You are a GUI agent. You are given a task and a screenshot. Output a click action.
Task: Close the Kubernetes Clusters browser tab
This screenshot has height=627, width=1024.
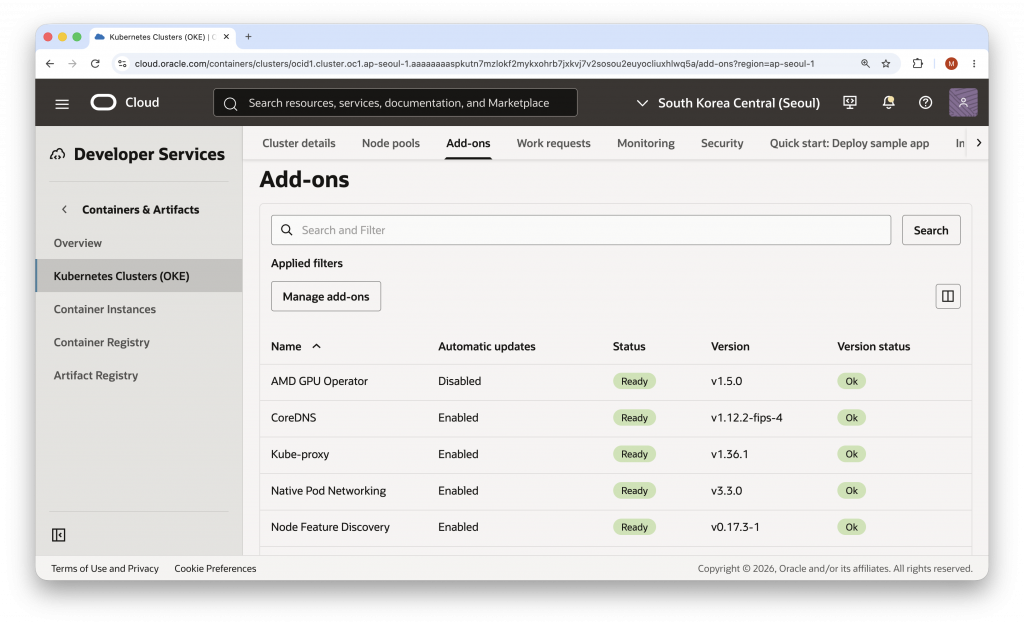pyautogui.click(x=226, y=37)
